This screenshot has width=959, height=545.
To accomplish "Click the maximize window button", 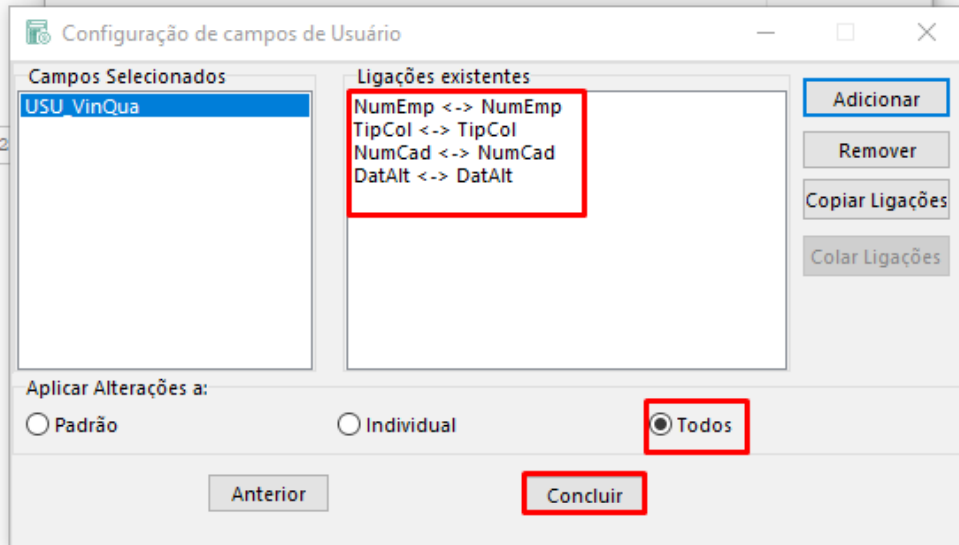I will click(845, 33).
